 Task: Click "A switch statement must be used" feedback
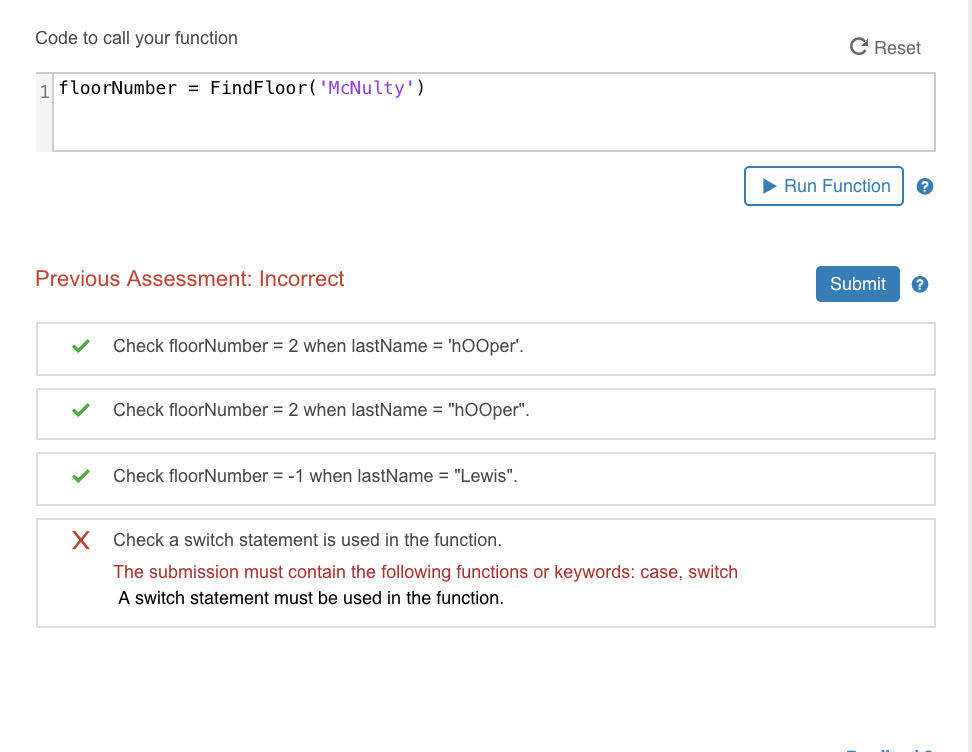click(x=311, y=598)
